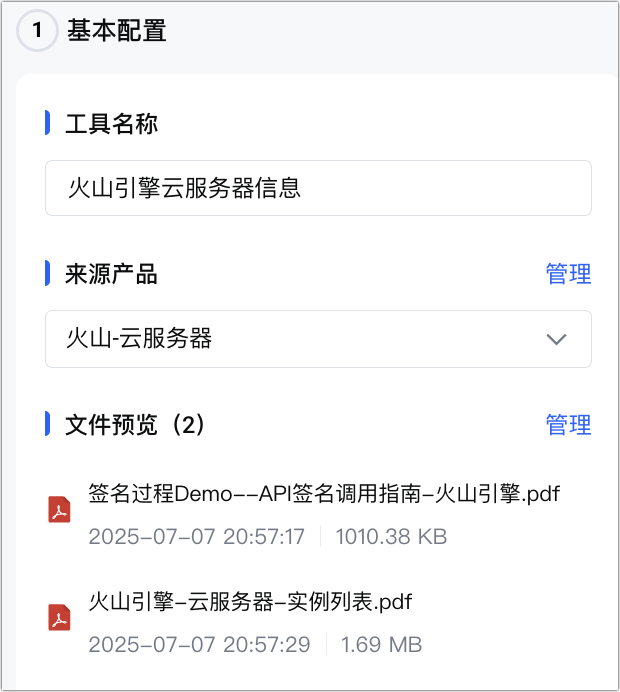
Task: Click the PDF icon for 签名过程Demo file
Action: coord(61,510)
